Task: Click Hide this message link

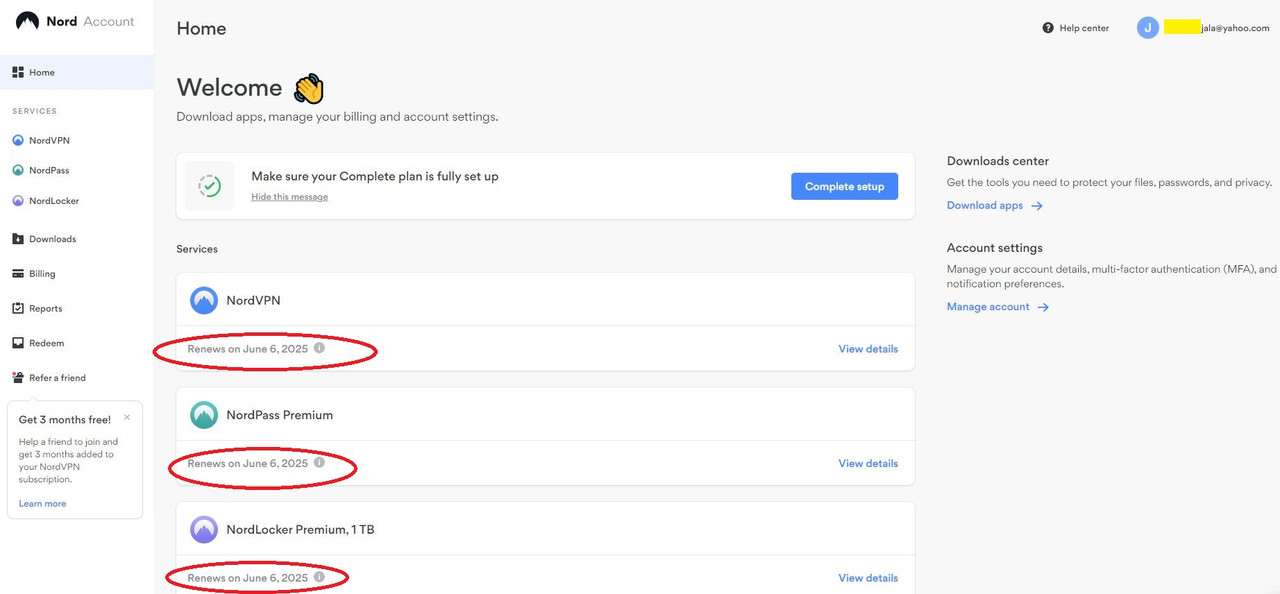Action: click(x=289, y=197)
